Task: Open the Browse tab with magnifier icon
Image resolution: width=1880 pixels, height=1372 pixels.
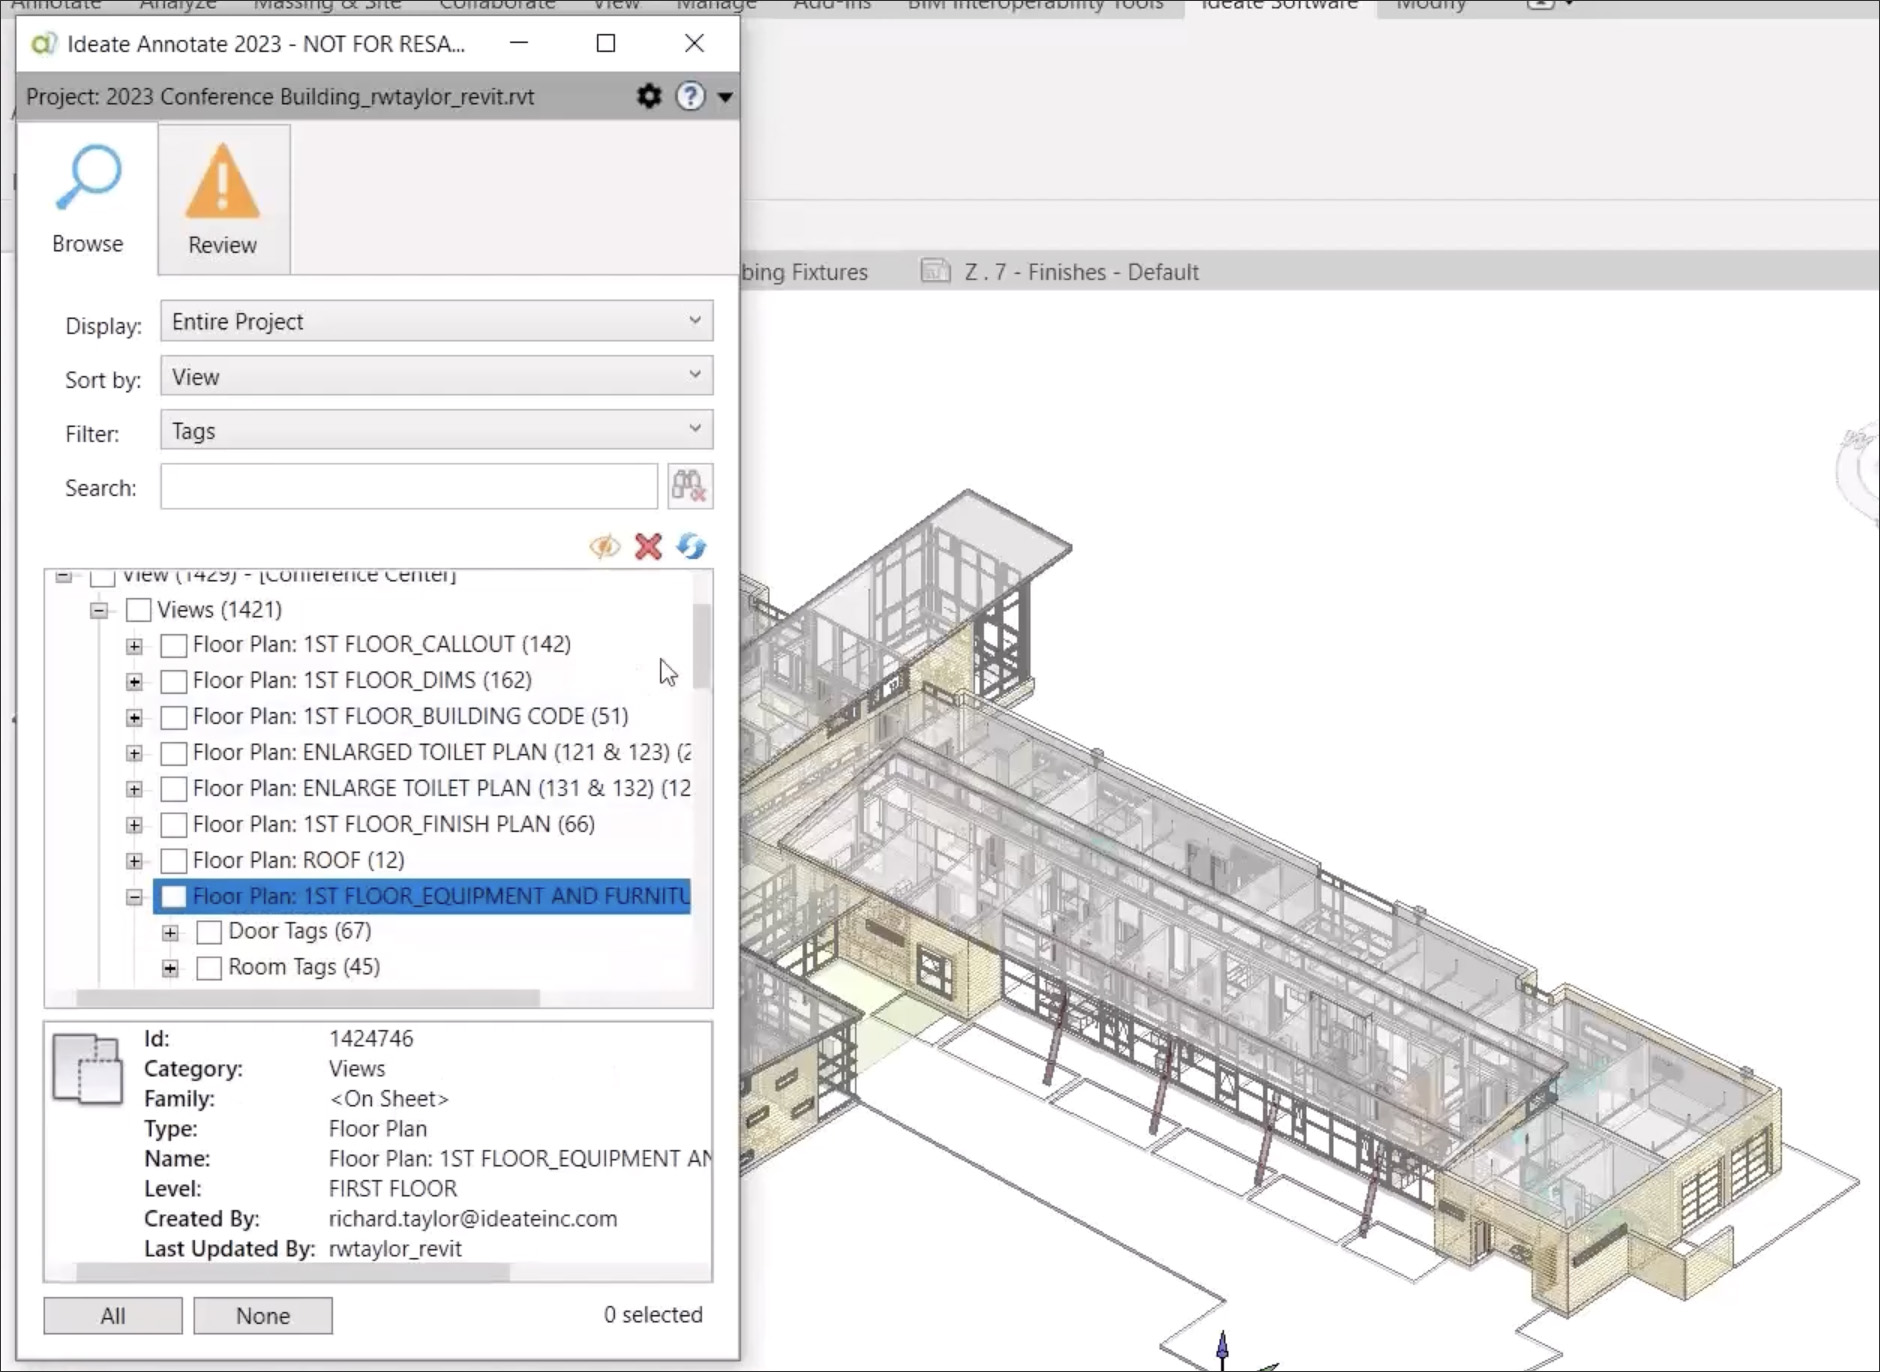Action: click(88, 199)
